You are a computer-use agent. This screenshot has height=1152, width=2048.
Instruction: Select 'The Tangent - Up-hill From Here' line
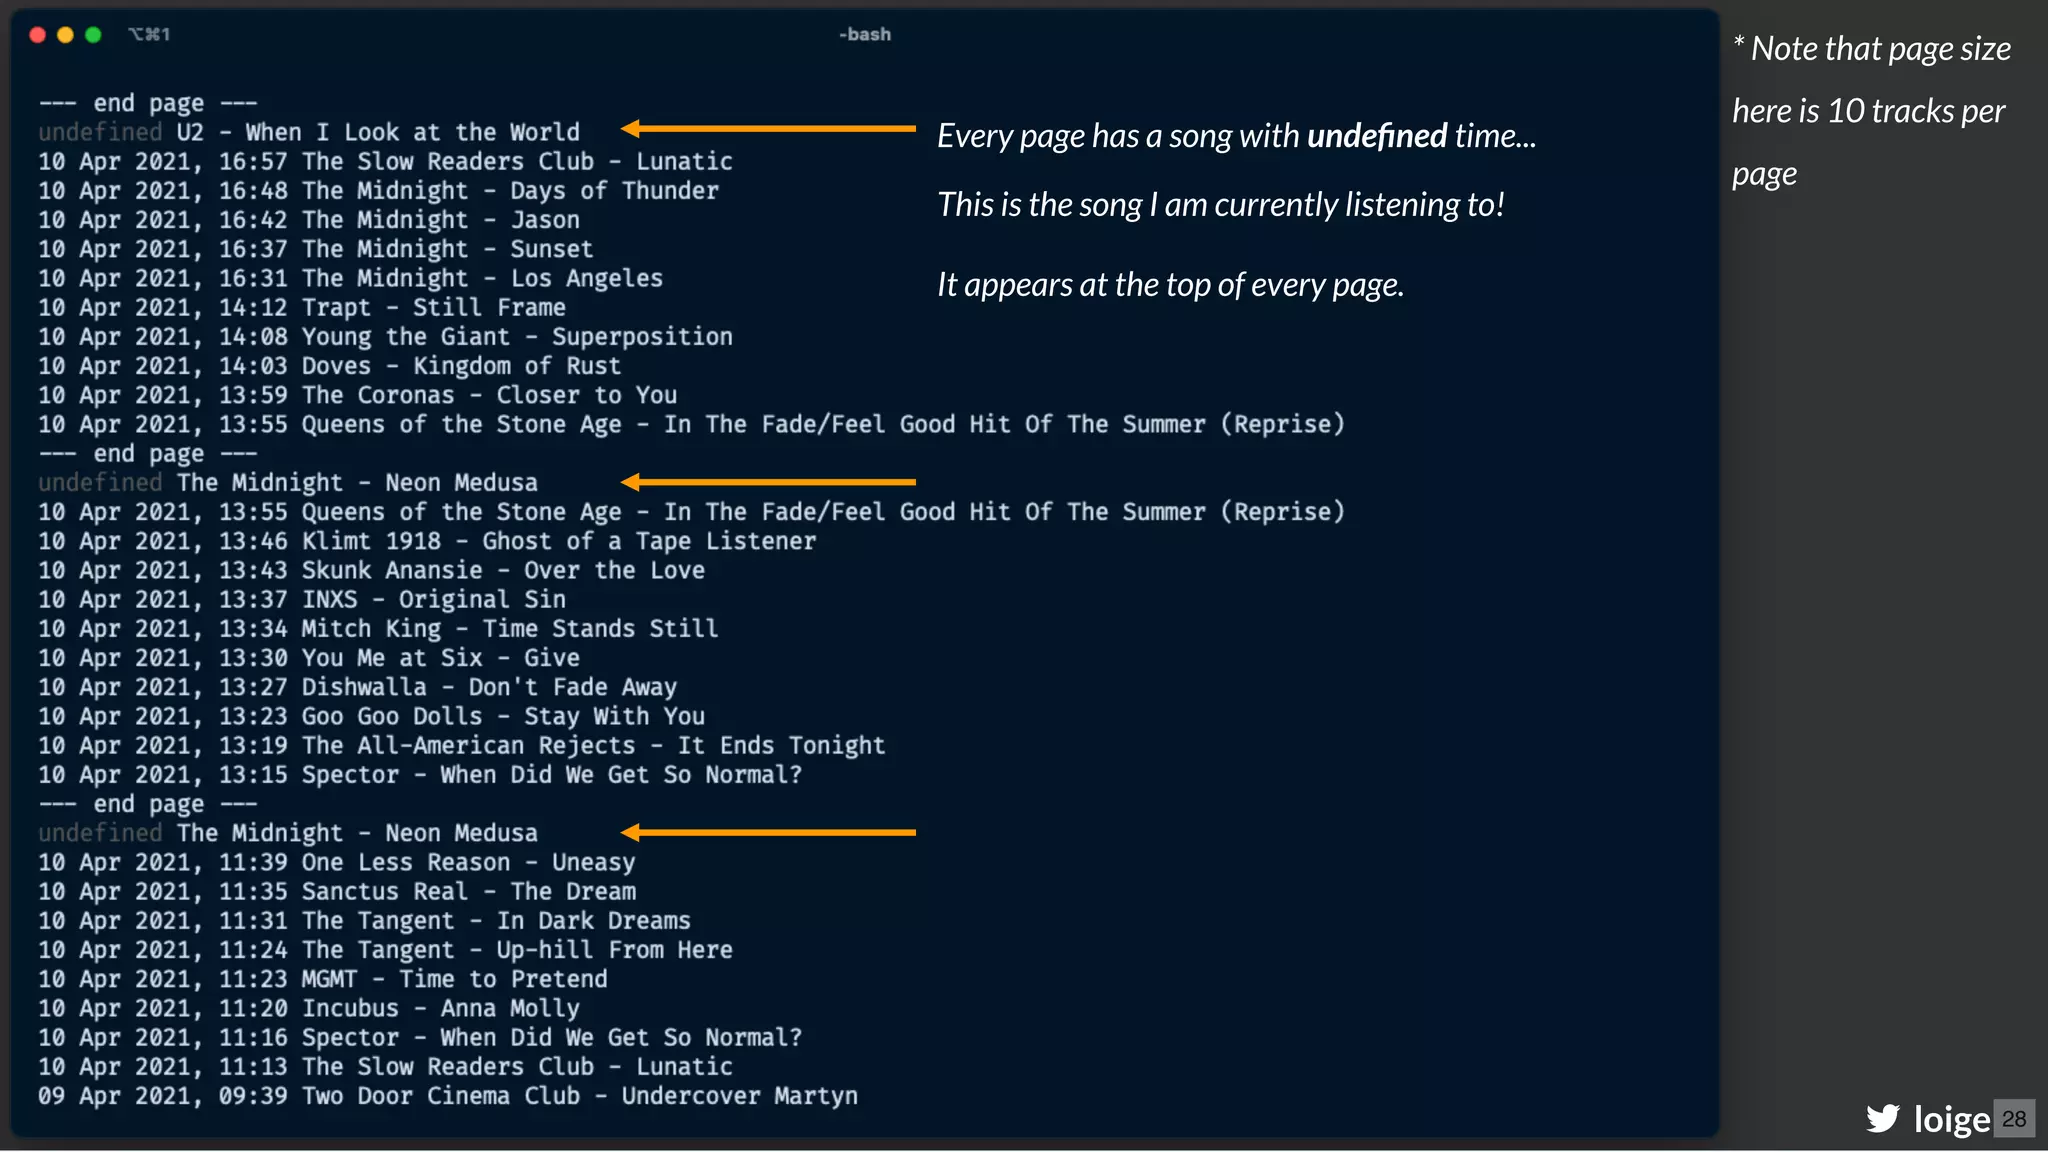coord(385,950)
